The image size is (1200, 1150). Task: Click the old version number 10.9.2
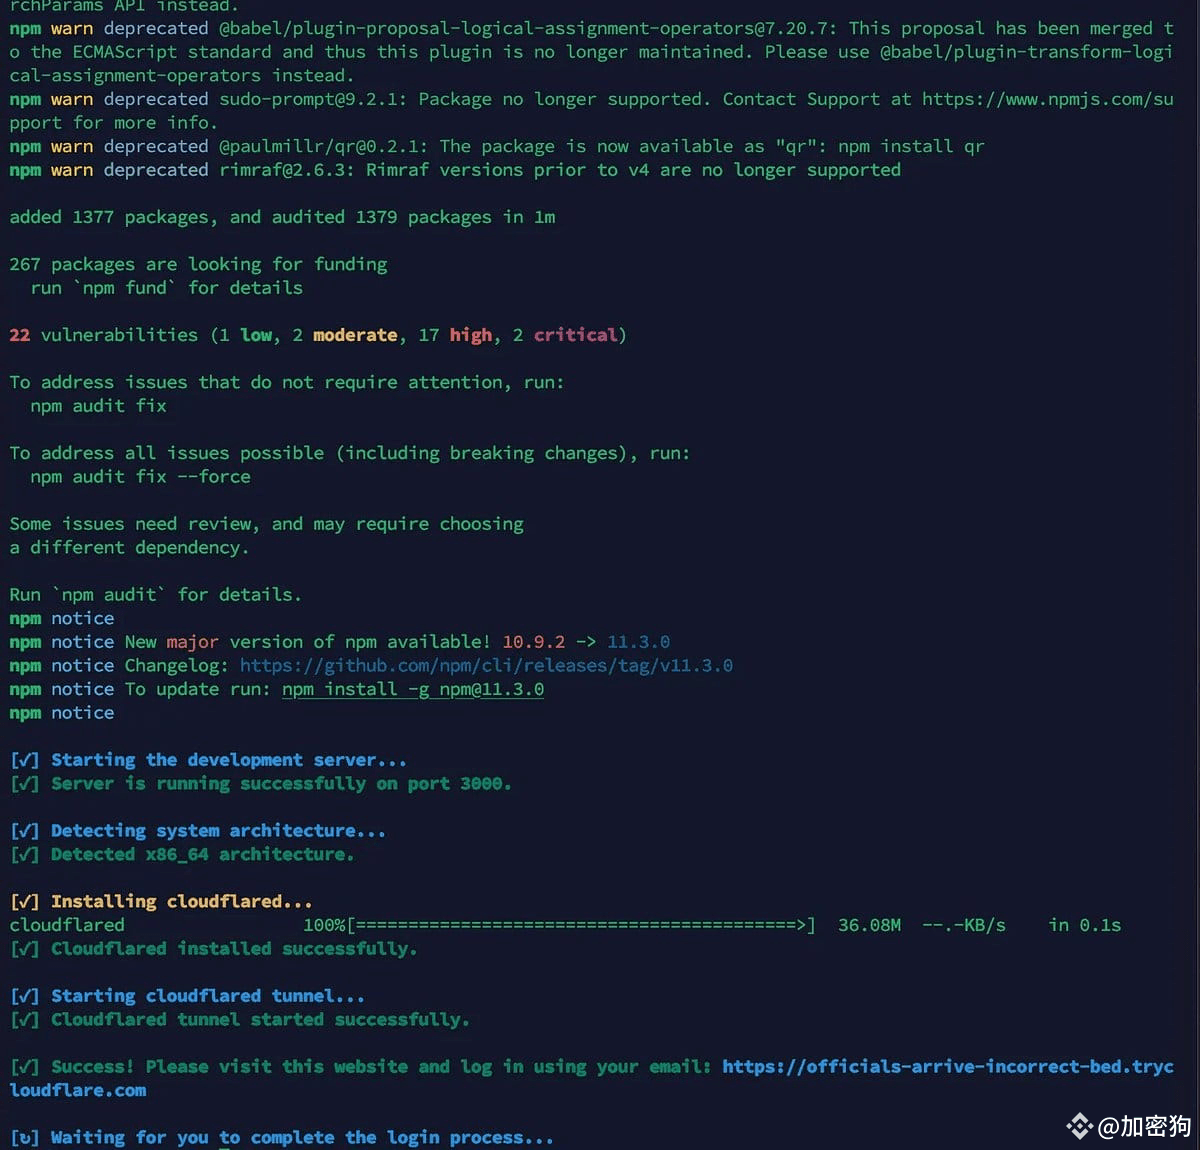533,642
